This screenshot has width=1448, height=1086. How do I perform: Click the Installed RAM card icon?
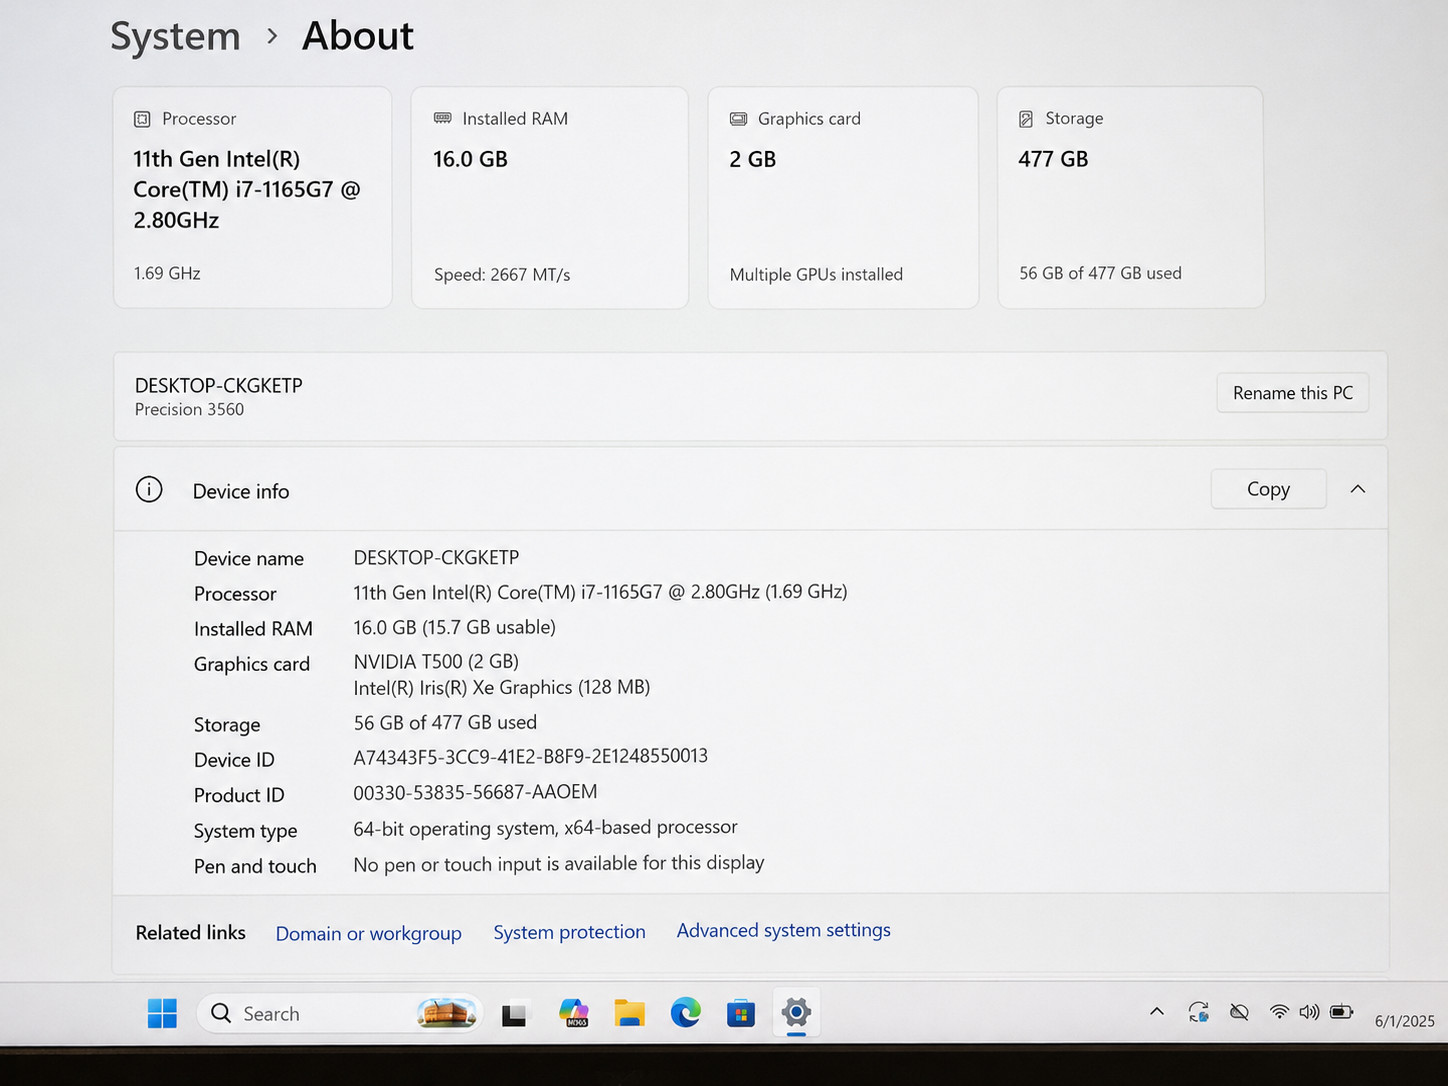point(442,118)
